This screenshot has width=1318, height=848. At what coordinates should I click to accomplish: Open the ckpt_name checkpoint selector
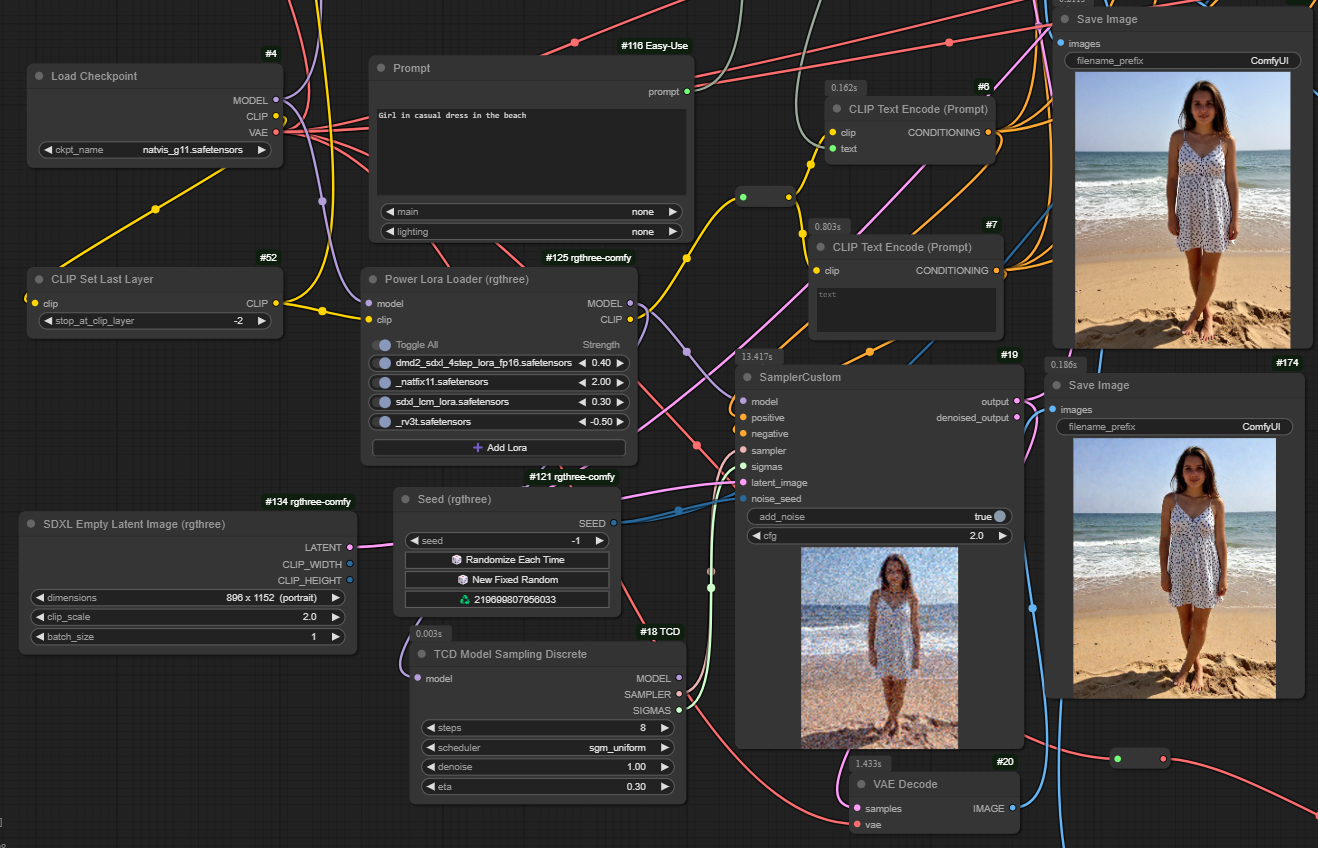(155, 150)
